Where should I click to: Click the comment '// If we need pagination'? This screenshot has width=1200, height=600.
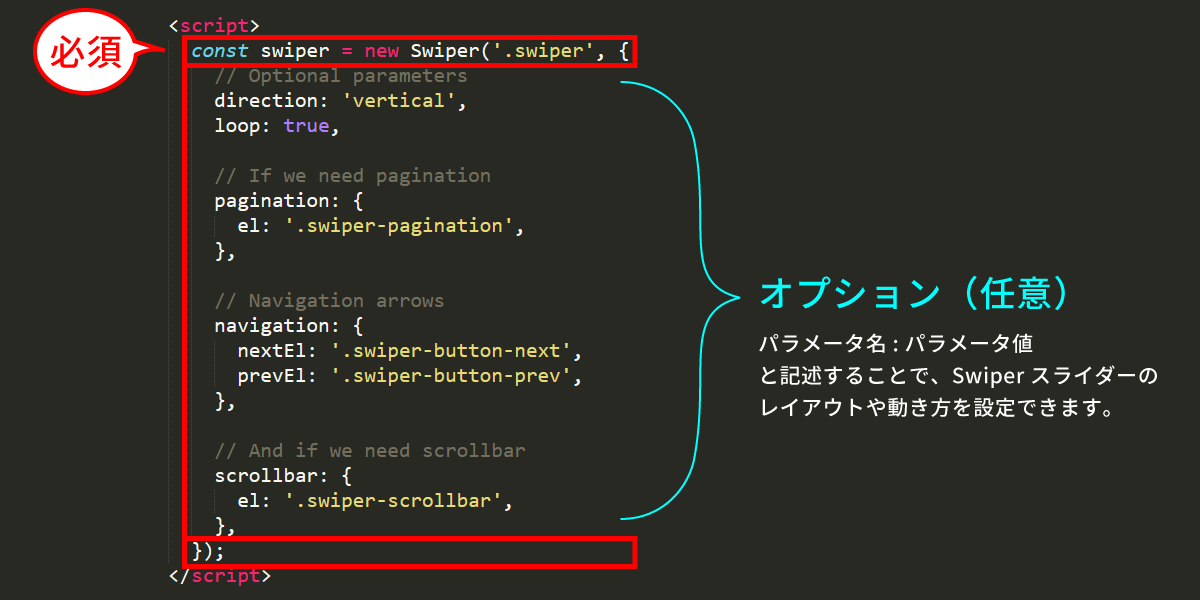pos(353,175)
